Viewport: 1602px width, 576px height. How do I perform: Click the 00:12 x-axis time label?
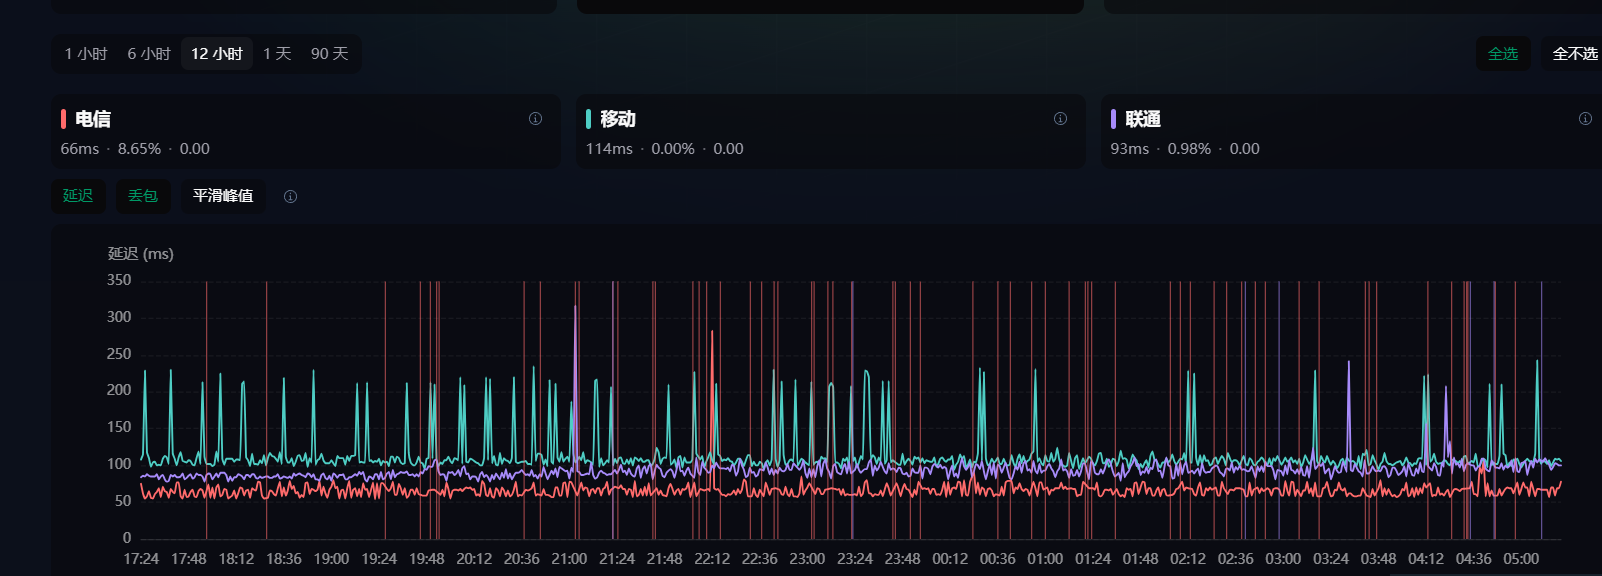click(x=950, y=559)
